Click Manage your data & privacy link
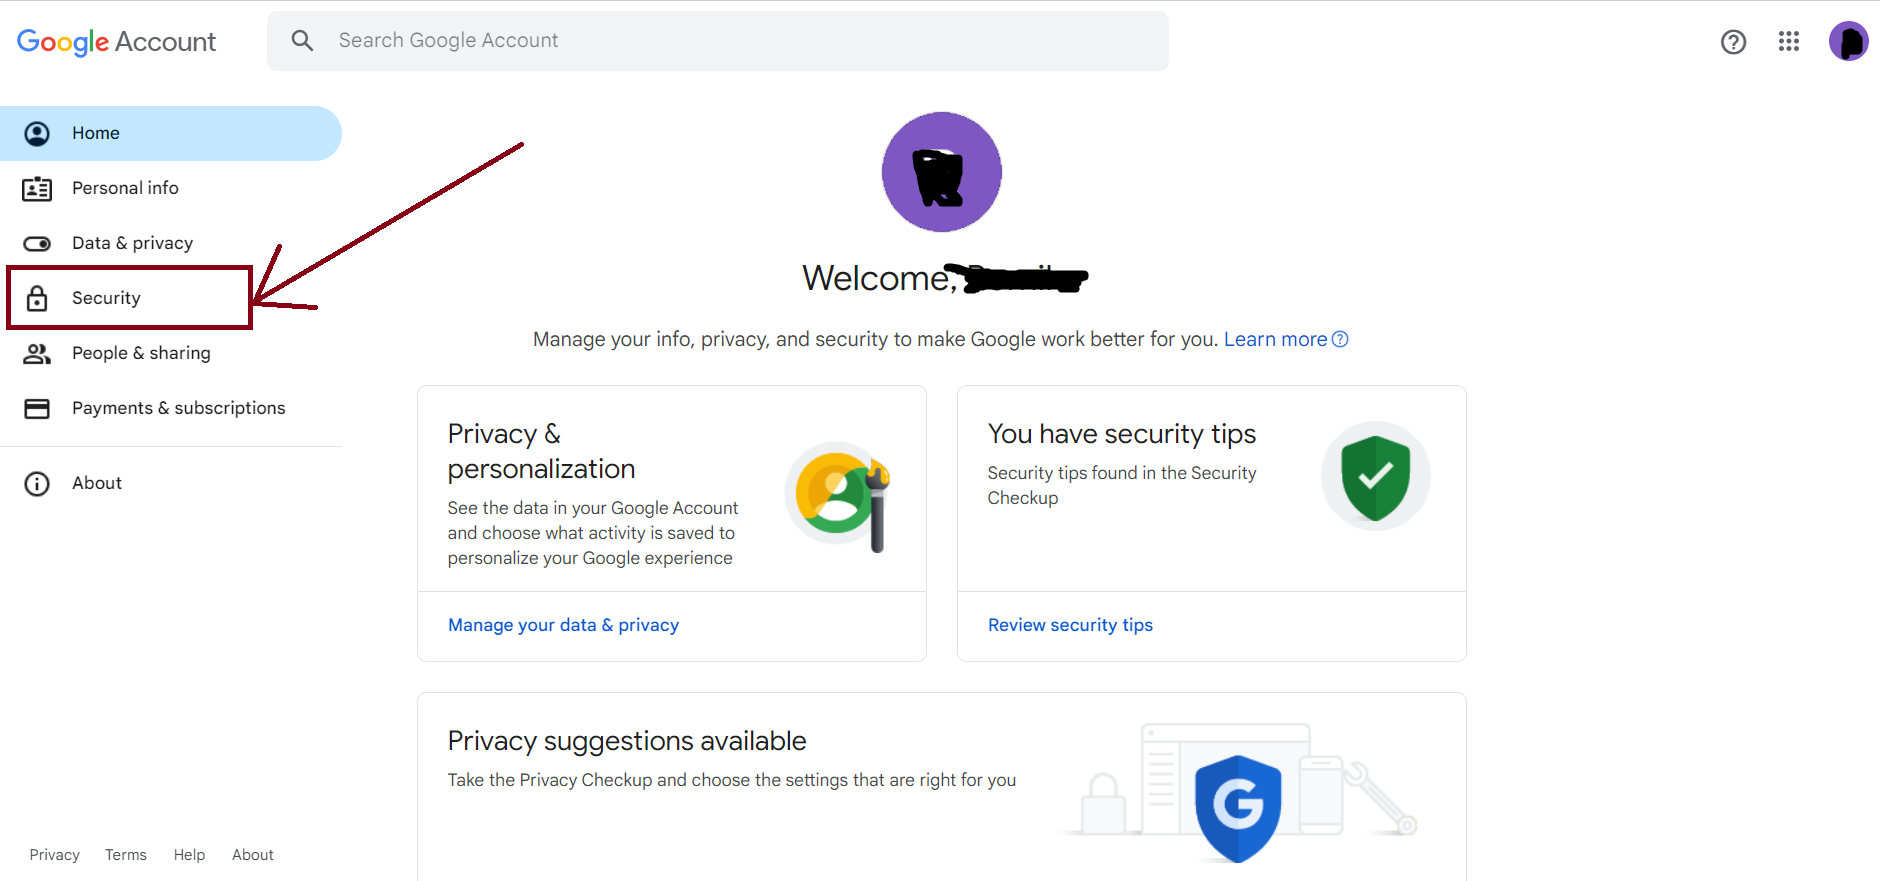The height and width of the screenshot is (881, 1880). (x=563, y=625)
